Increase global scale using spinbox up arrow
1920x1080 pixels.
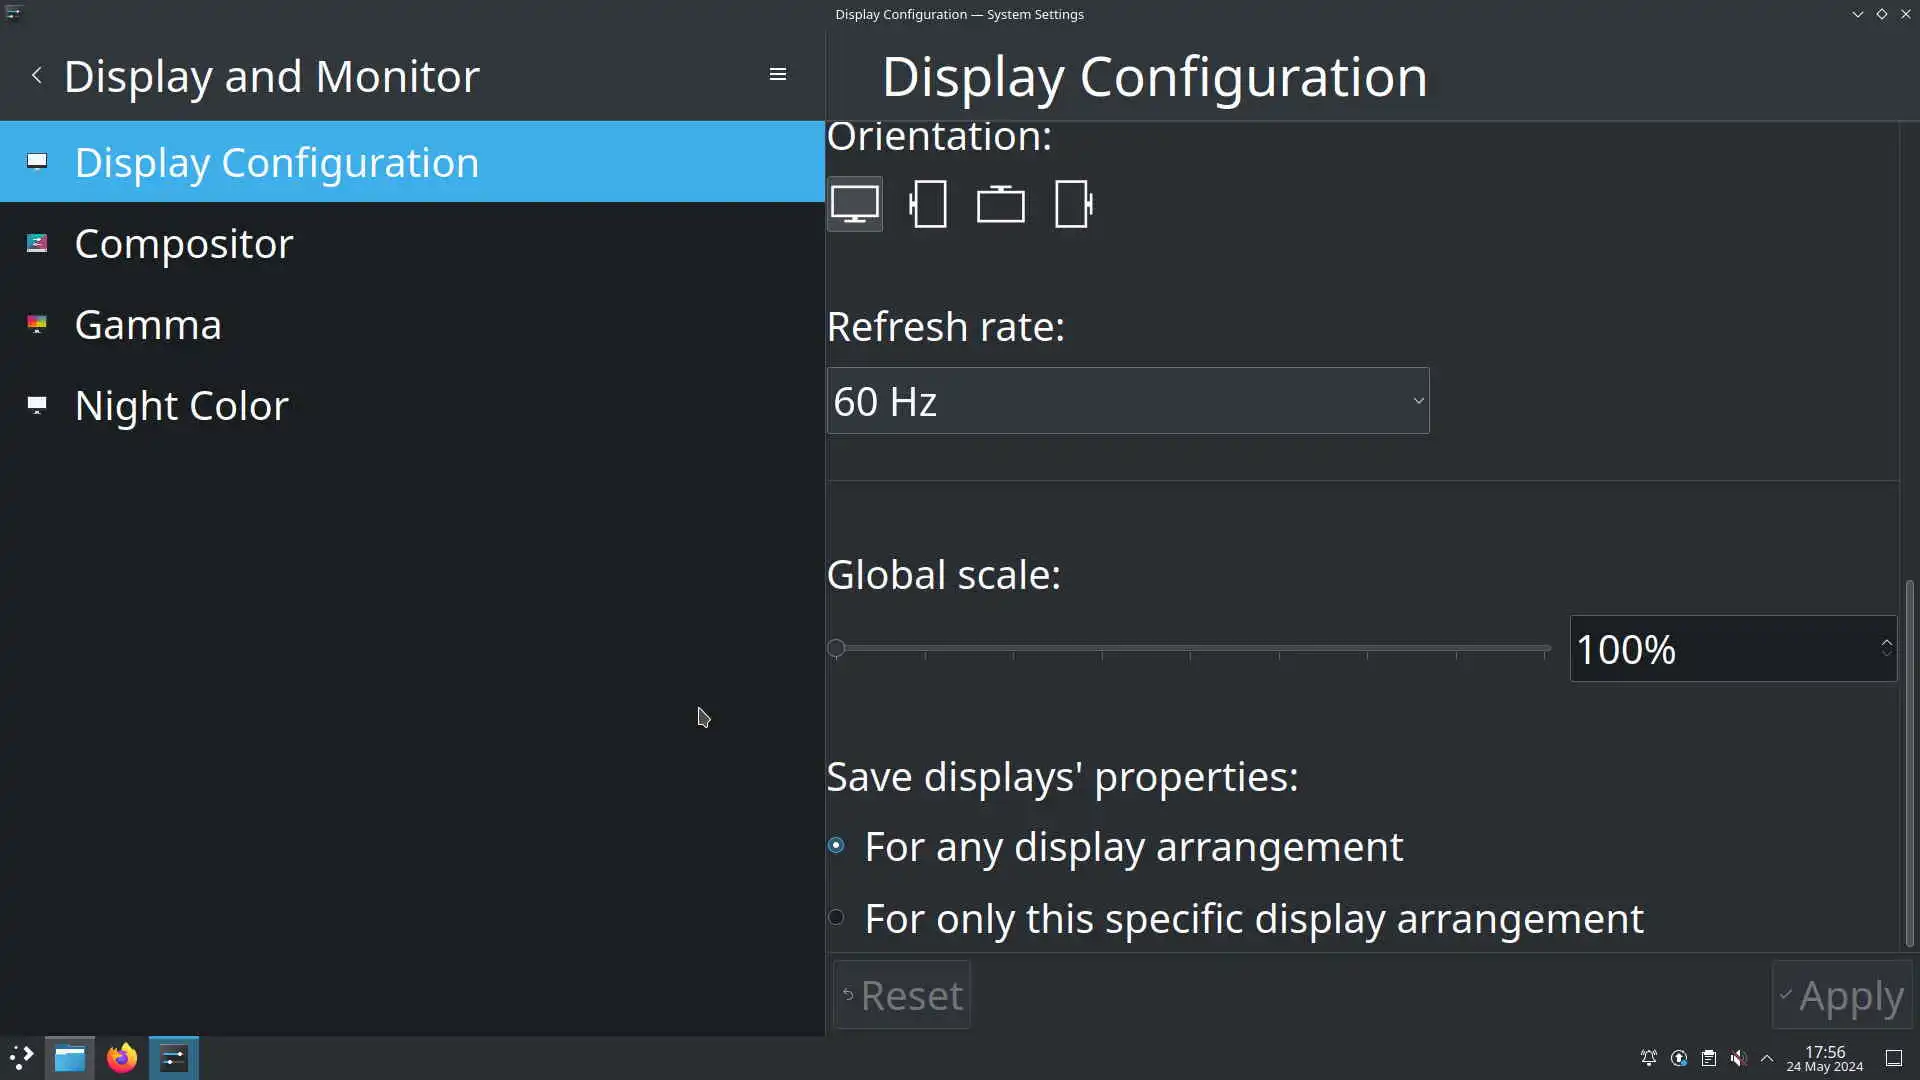pos(1886,642)
